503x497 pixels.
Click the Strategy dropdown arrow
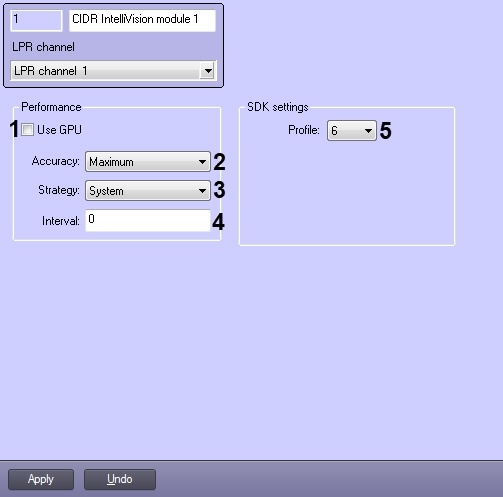pyautogui.click(x=202, y=191)
